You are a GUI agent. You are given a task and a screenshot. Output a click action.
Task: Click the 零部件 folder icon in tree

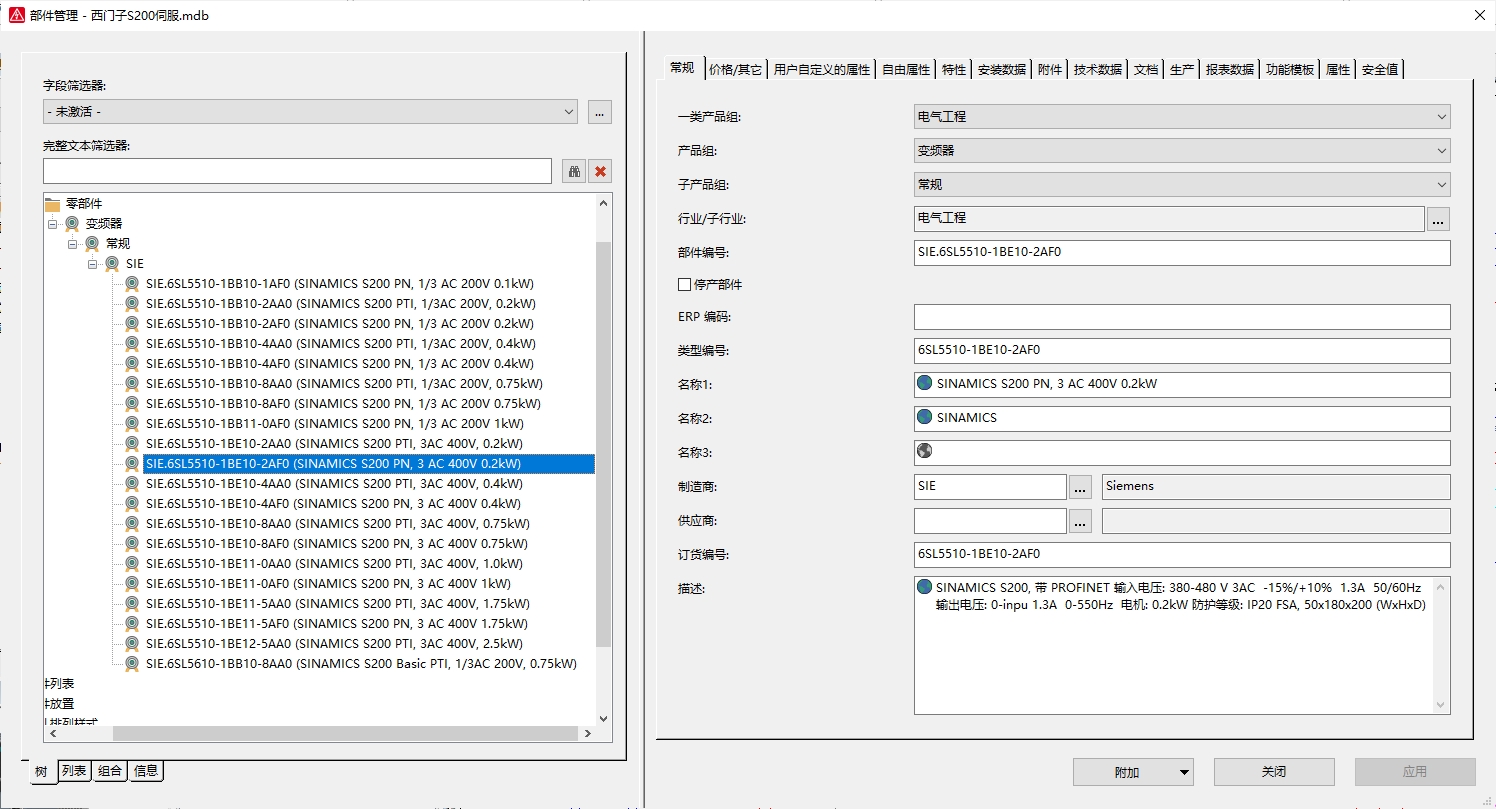coord(53,204)
